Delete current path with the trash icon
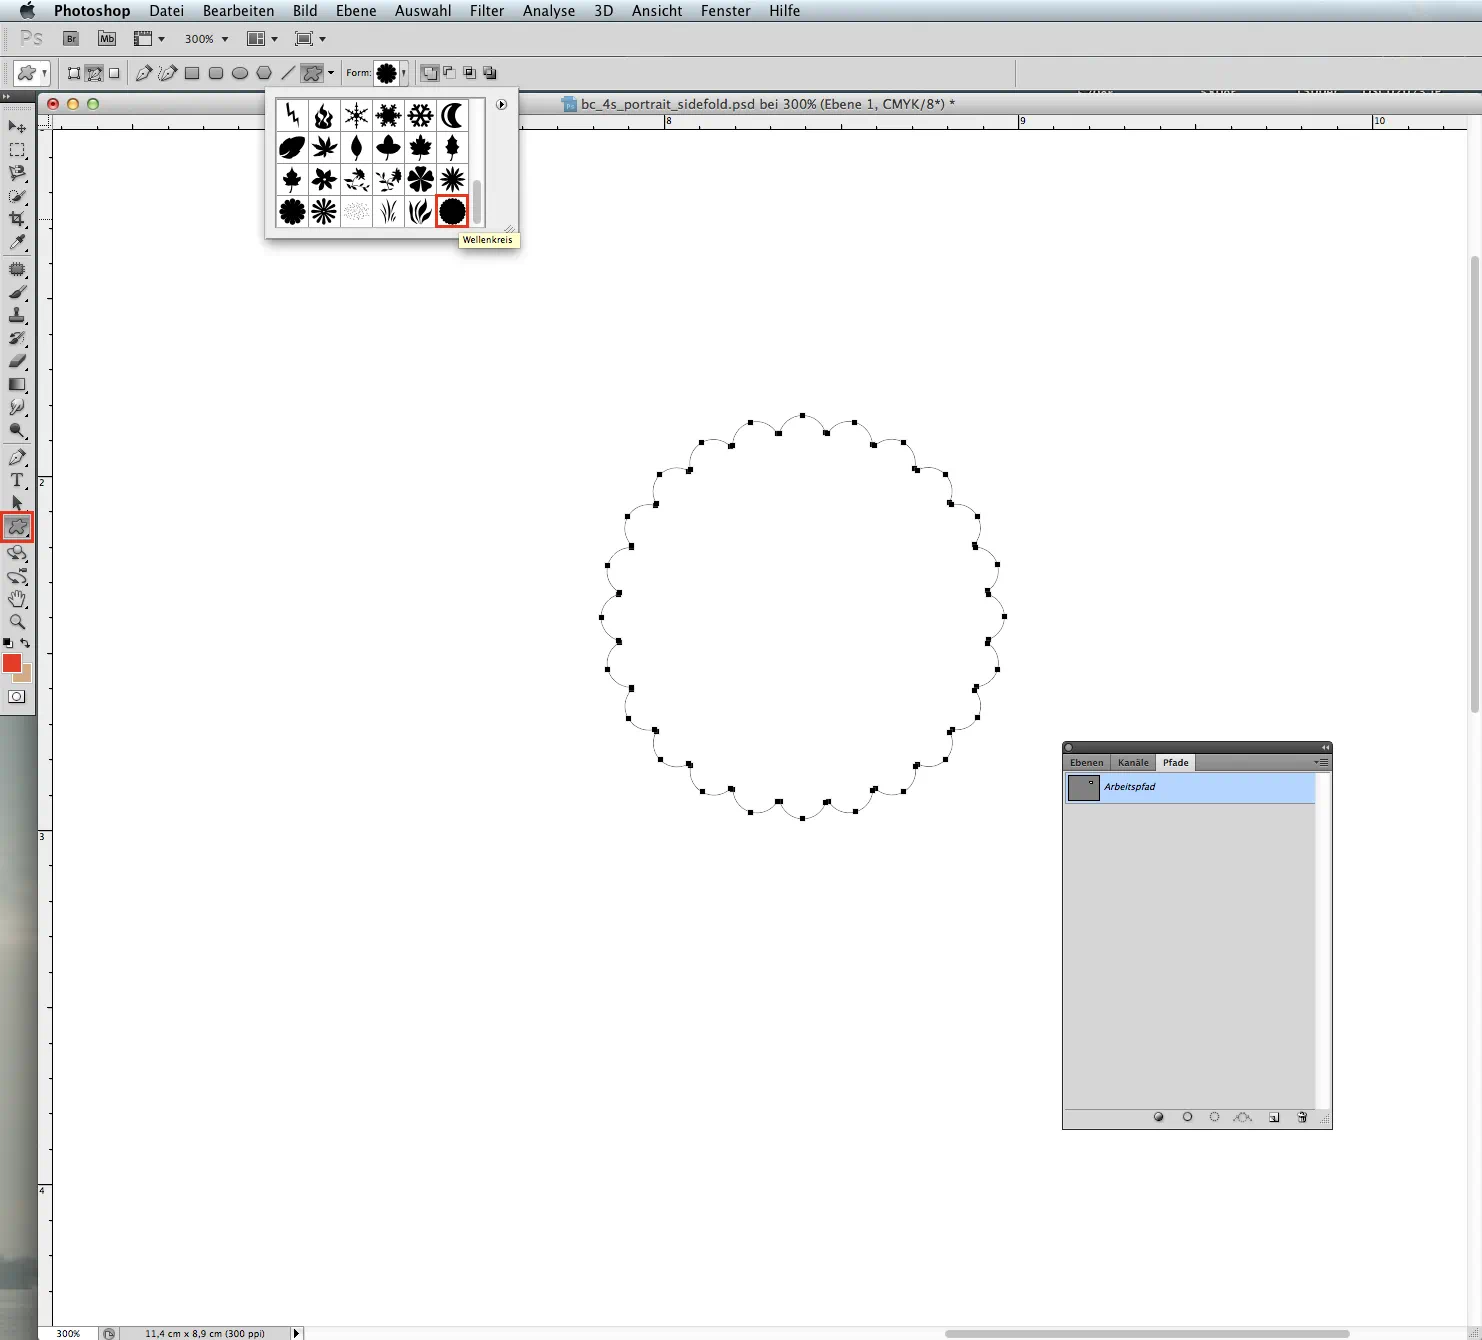Image resolution: width=1482 pixels, height=1340 pixels. (x=1302, y=1117)
